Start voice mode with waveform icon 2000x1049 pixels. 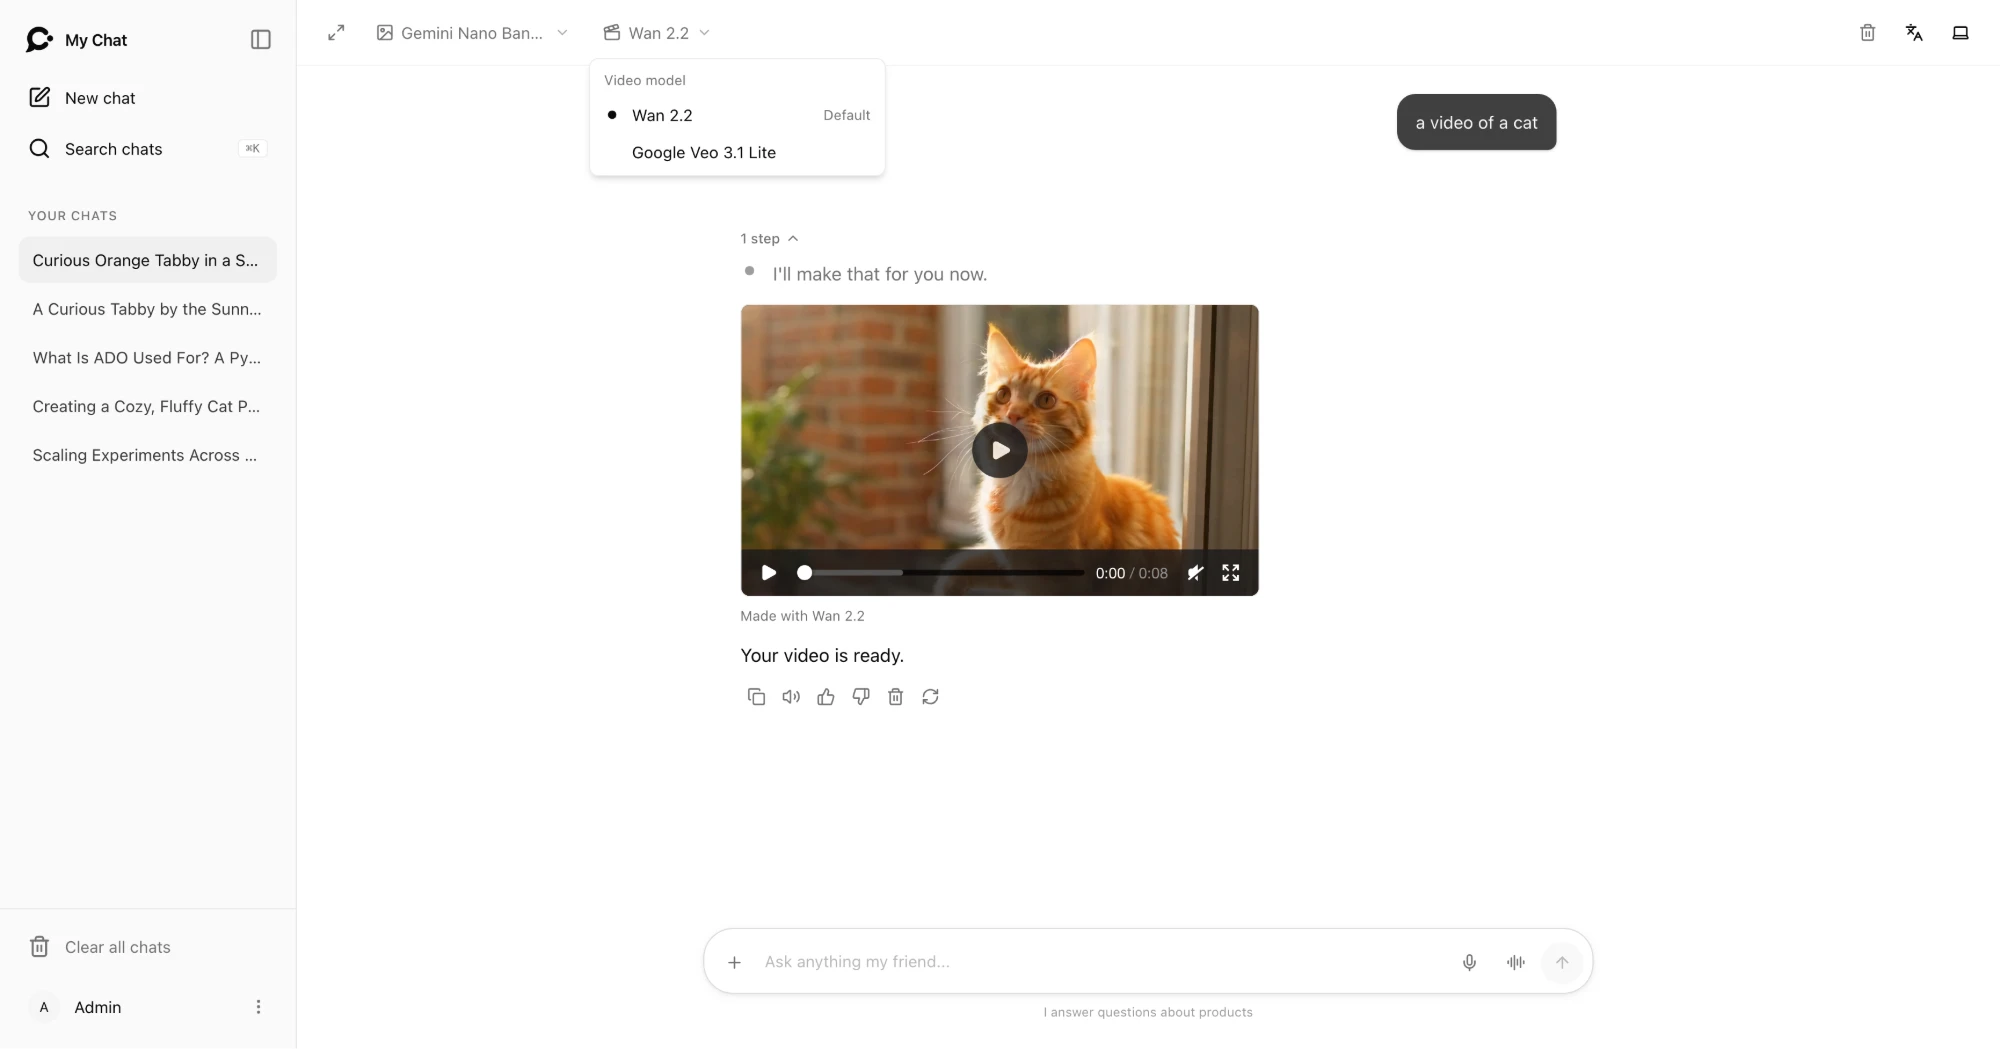1516,962
